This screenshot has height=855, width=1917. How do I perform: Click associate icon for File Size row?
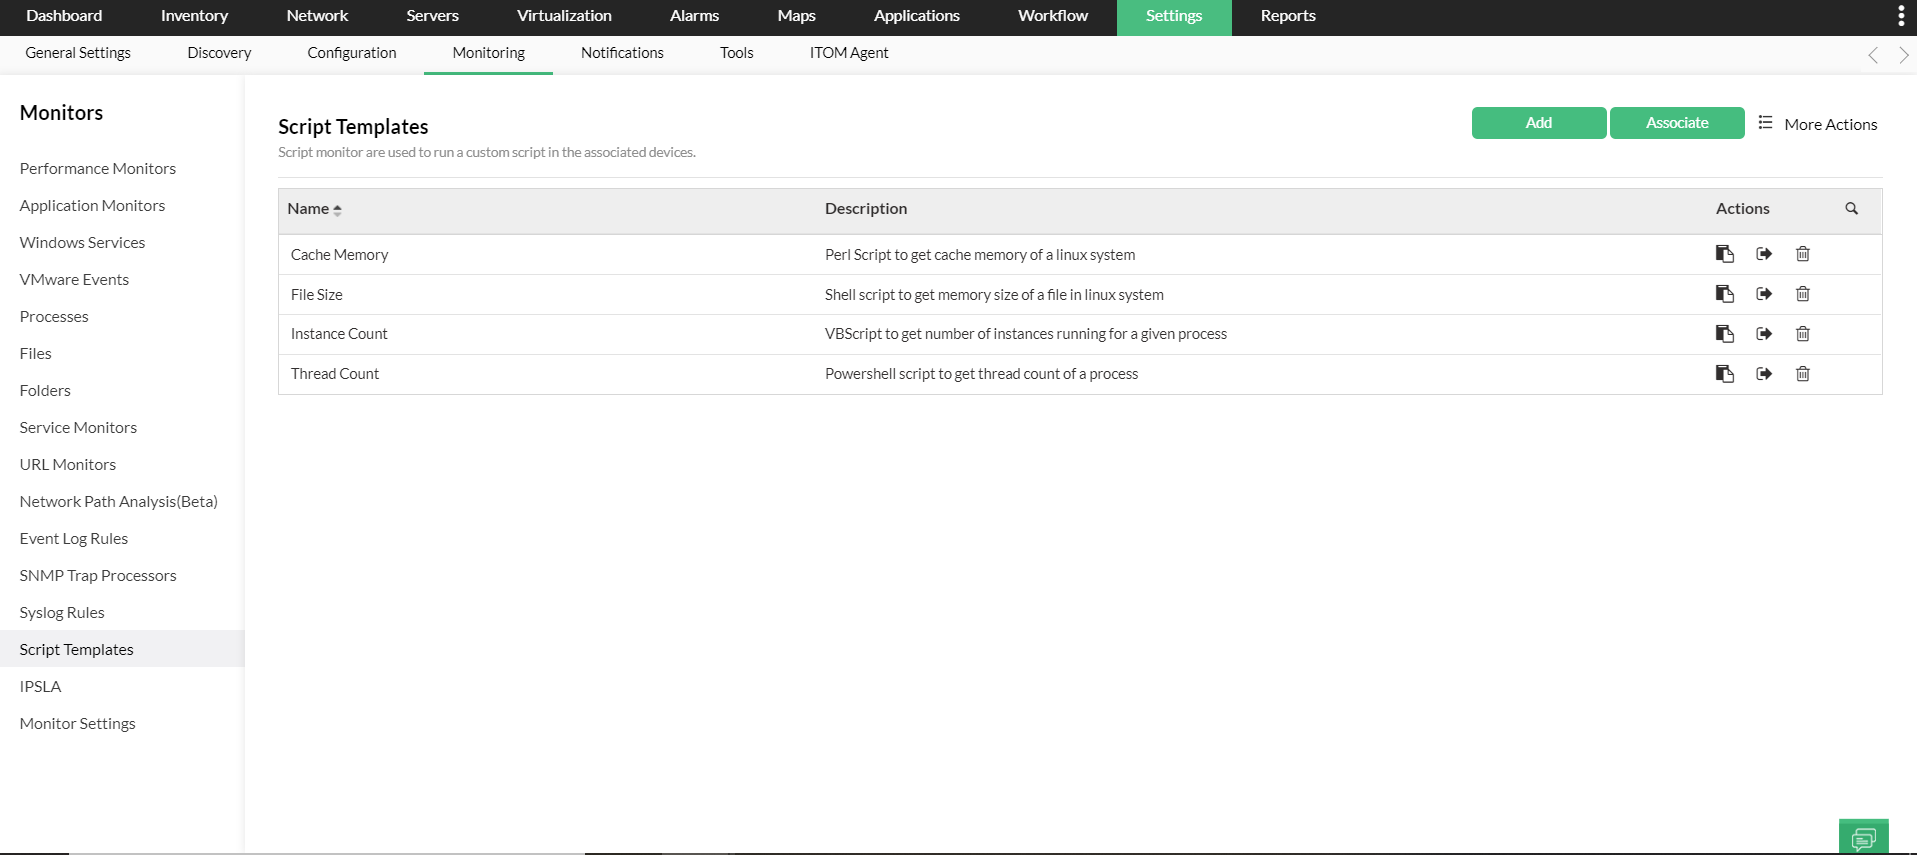click(x=1764, y=294)
